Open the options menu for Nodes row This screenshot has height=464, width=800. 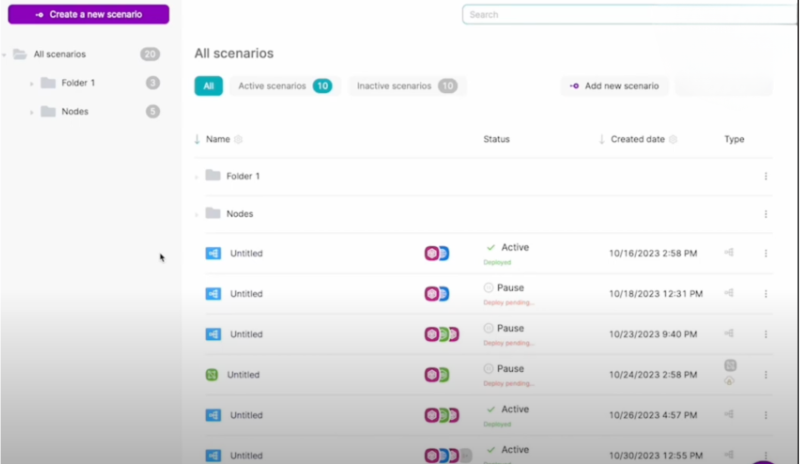[766, 214]
